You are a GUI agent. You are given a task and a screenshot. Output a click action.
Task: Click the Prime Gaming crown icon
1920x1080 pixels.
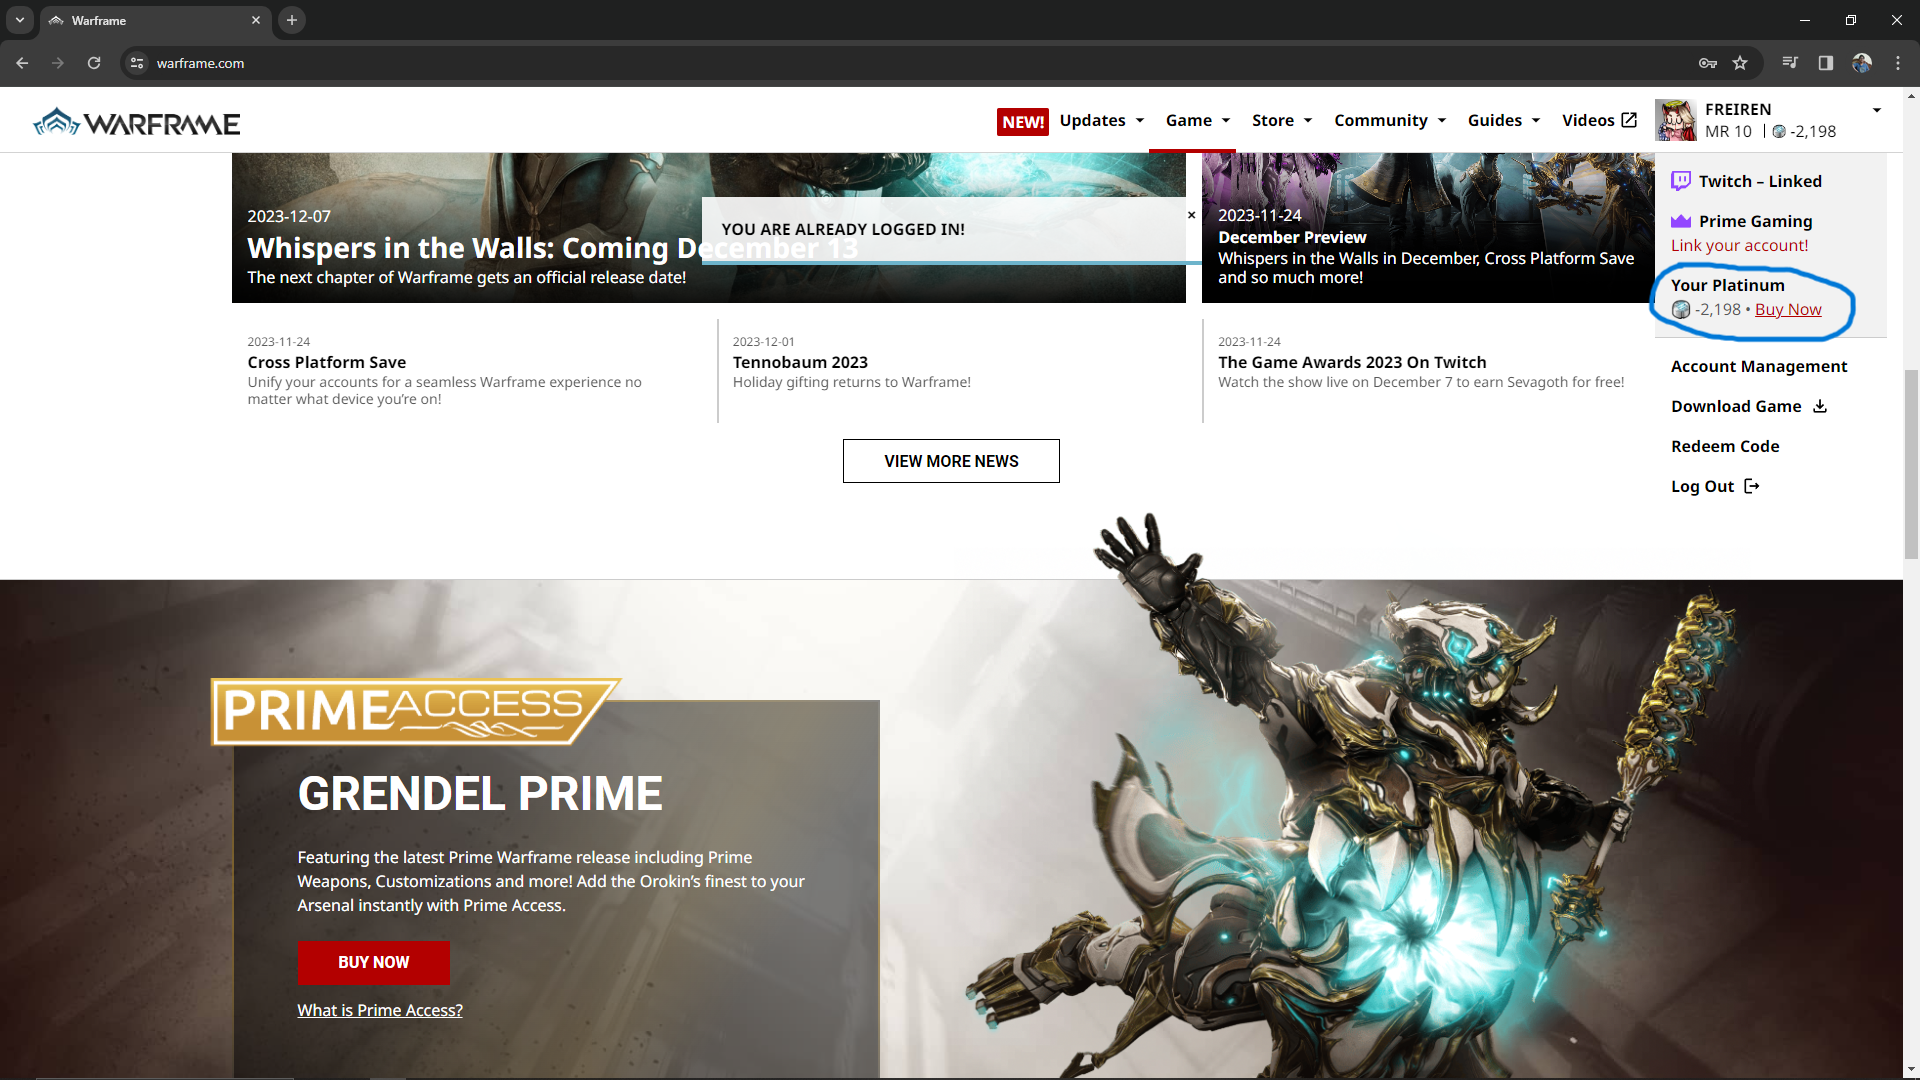1681,221
